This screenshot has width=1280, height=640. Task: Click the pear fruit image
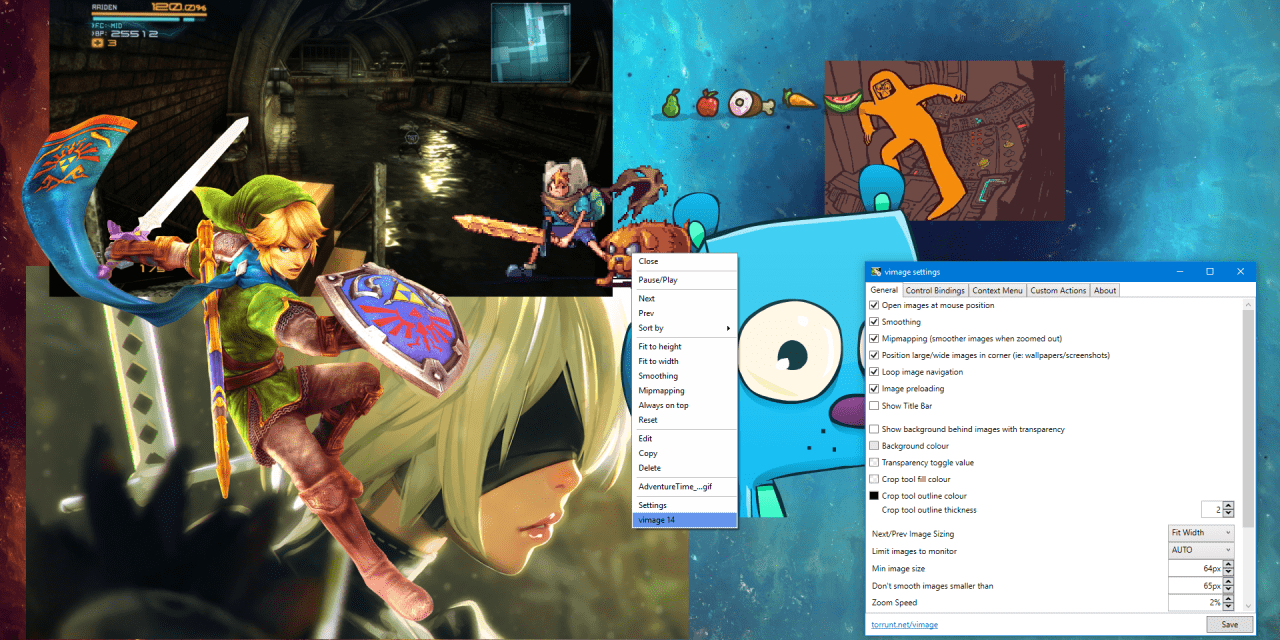(673, 102)
